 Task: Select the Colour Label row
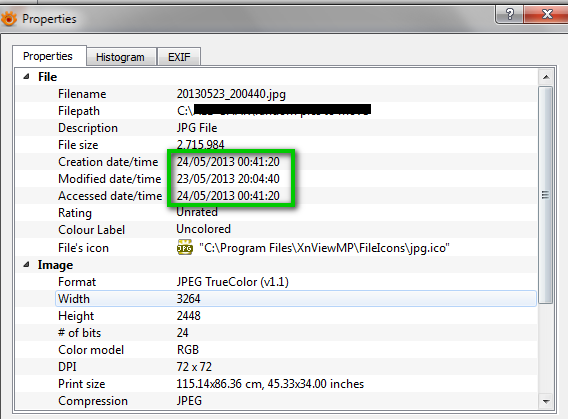(276, 230)
